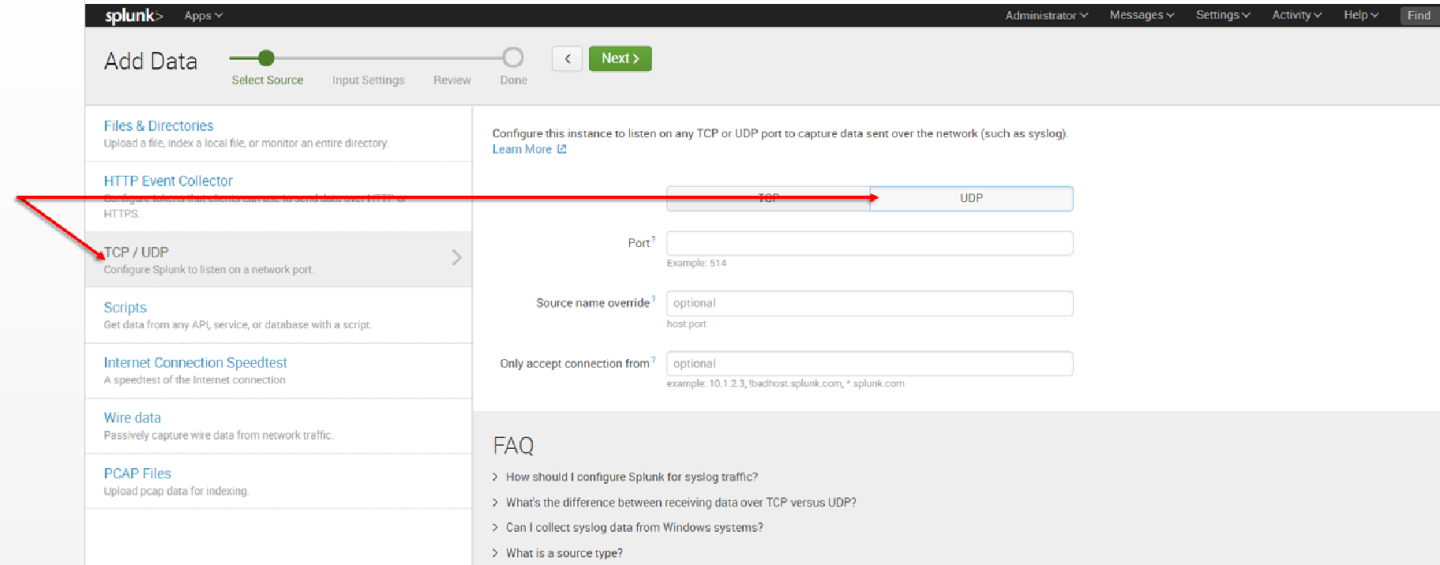Open the Administrator dropdown menu
The height and width of the screenshot is (565, 1440).
1046,15
